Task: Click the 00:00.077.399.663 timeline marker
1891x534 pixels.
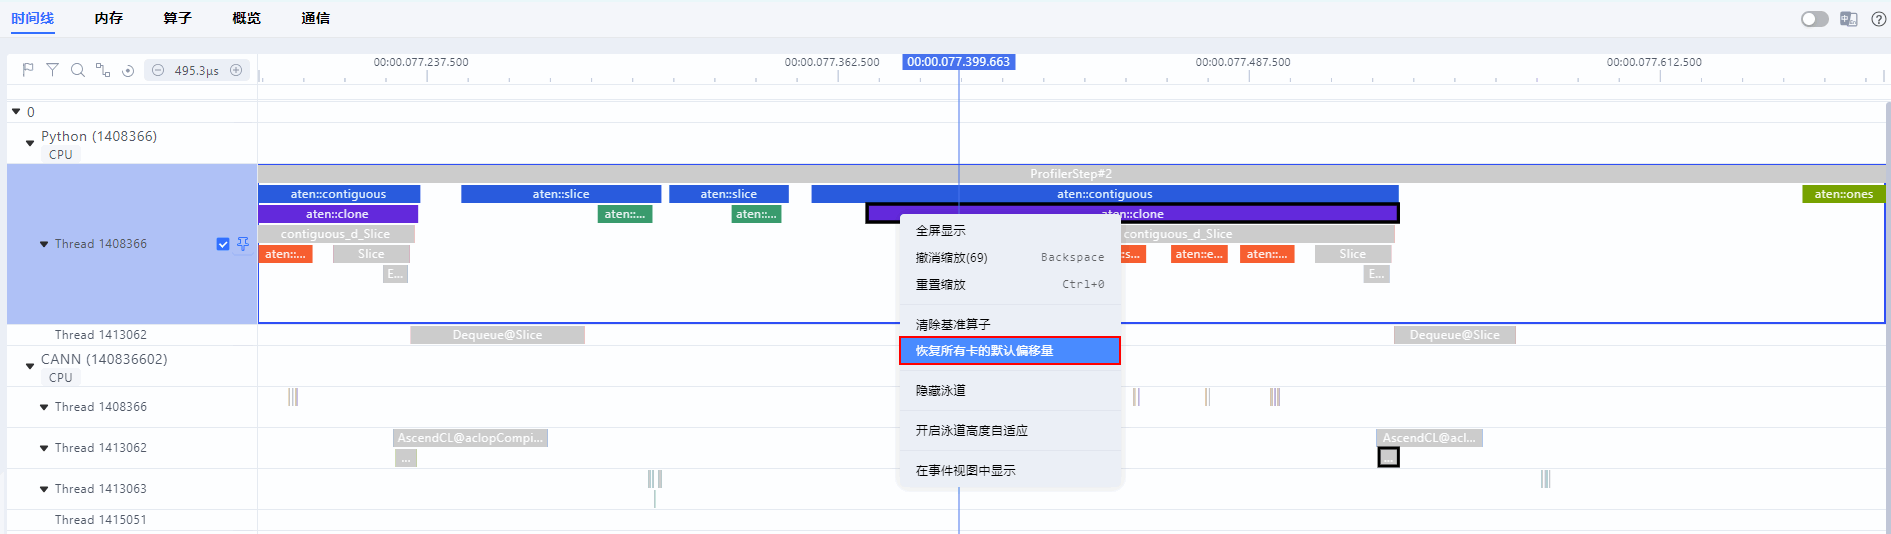Action: click(959, 62)
